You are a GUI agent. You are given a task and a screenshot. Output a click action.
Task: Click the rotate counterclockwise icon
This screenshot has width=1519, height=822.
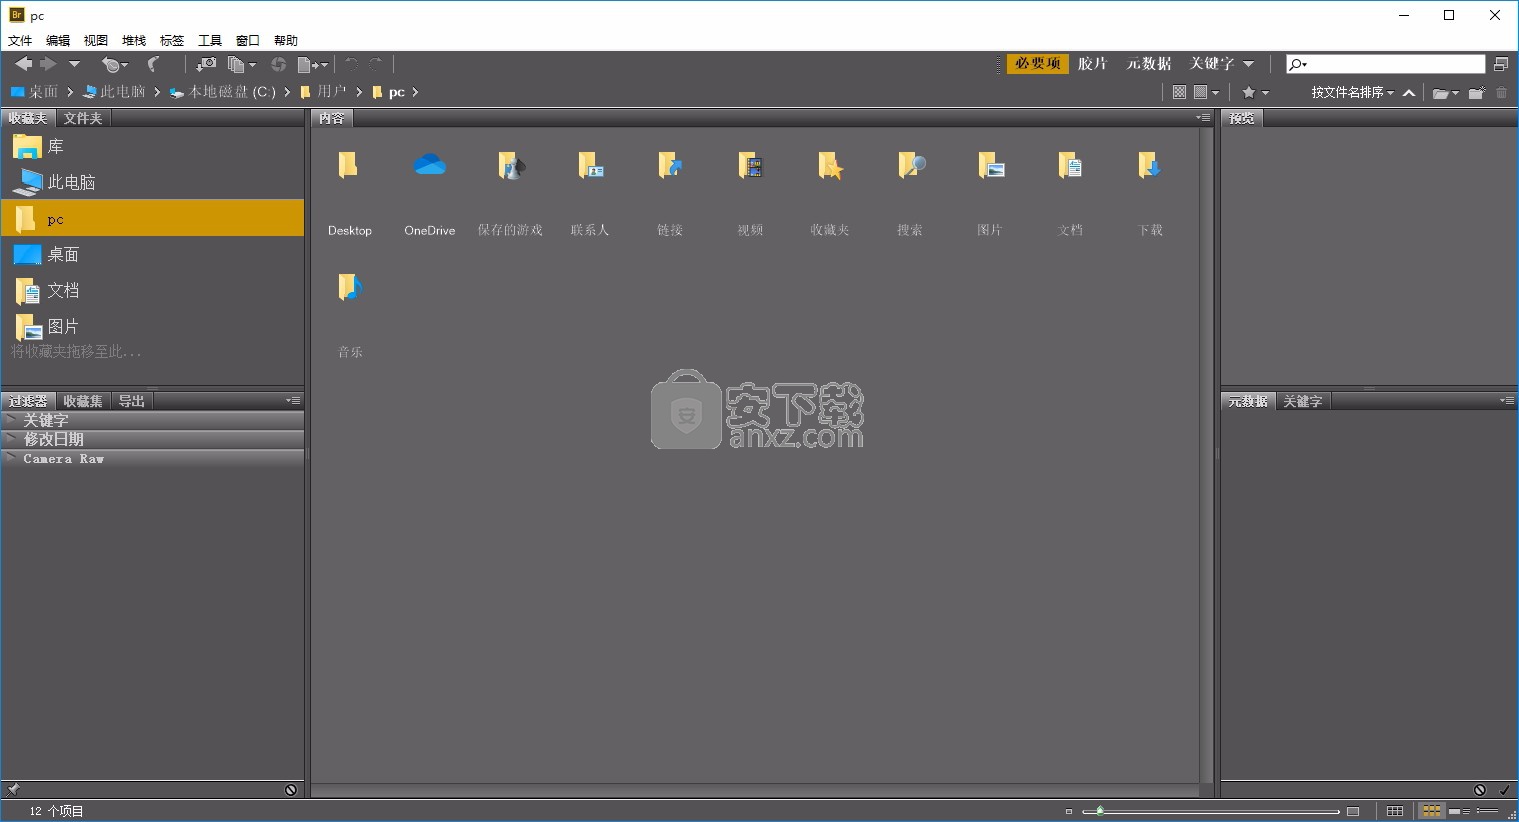point(351,64)
